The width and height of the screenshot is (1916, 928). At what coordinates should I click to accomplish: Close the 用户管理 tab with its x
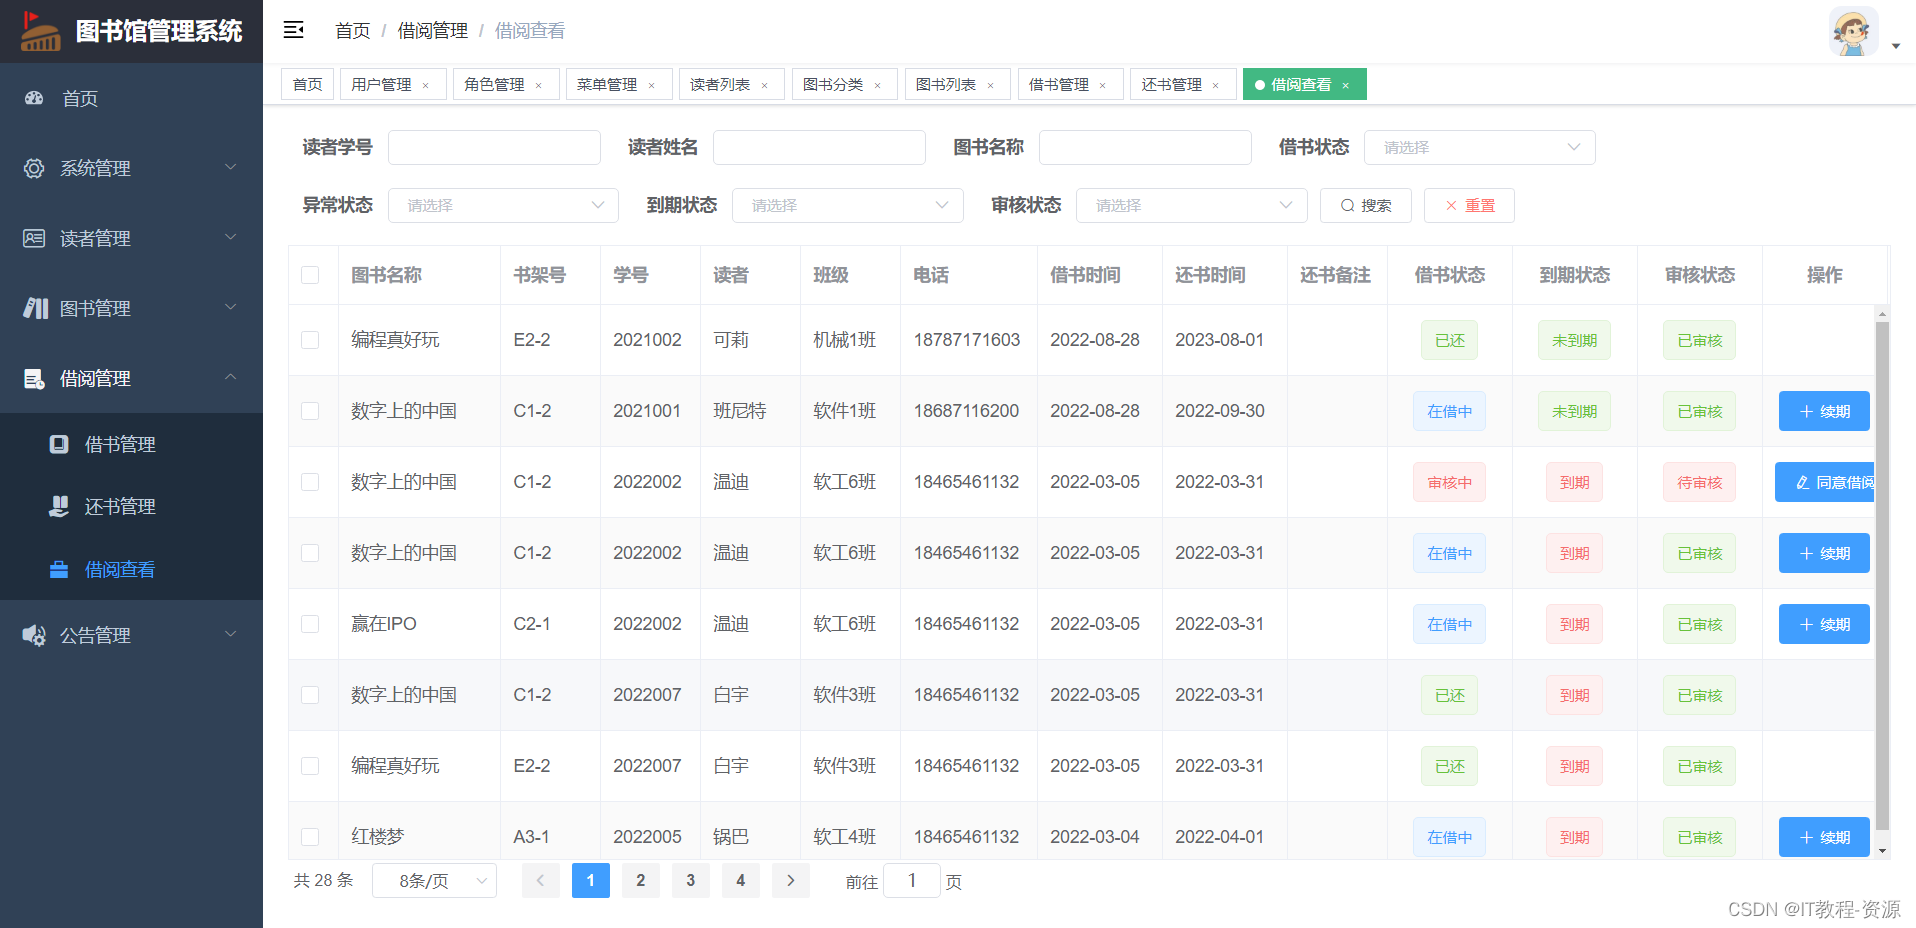[x=425, y=85]
